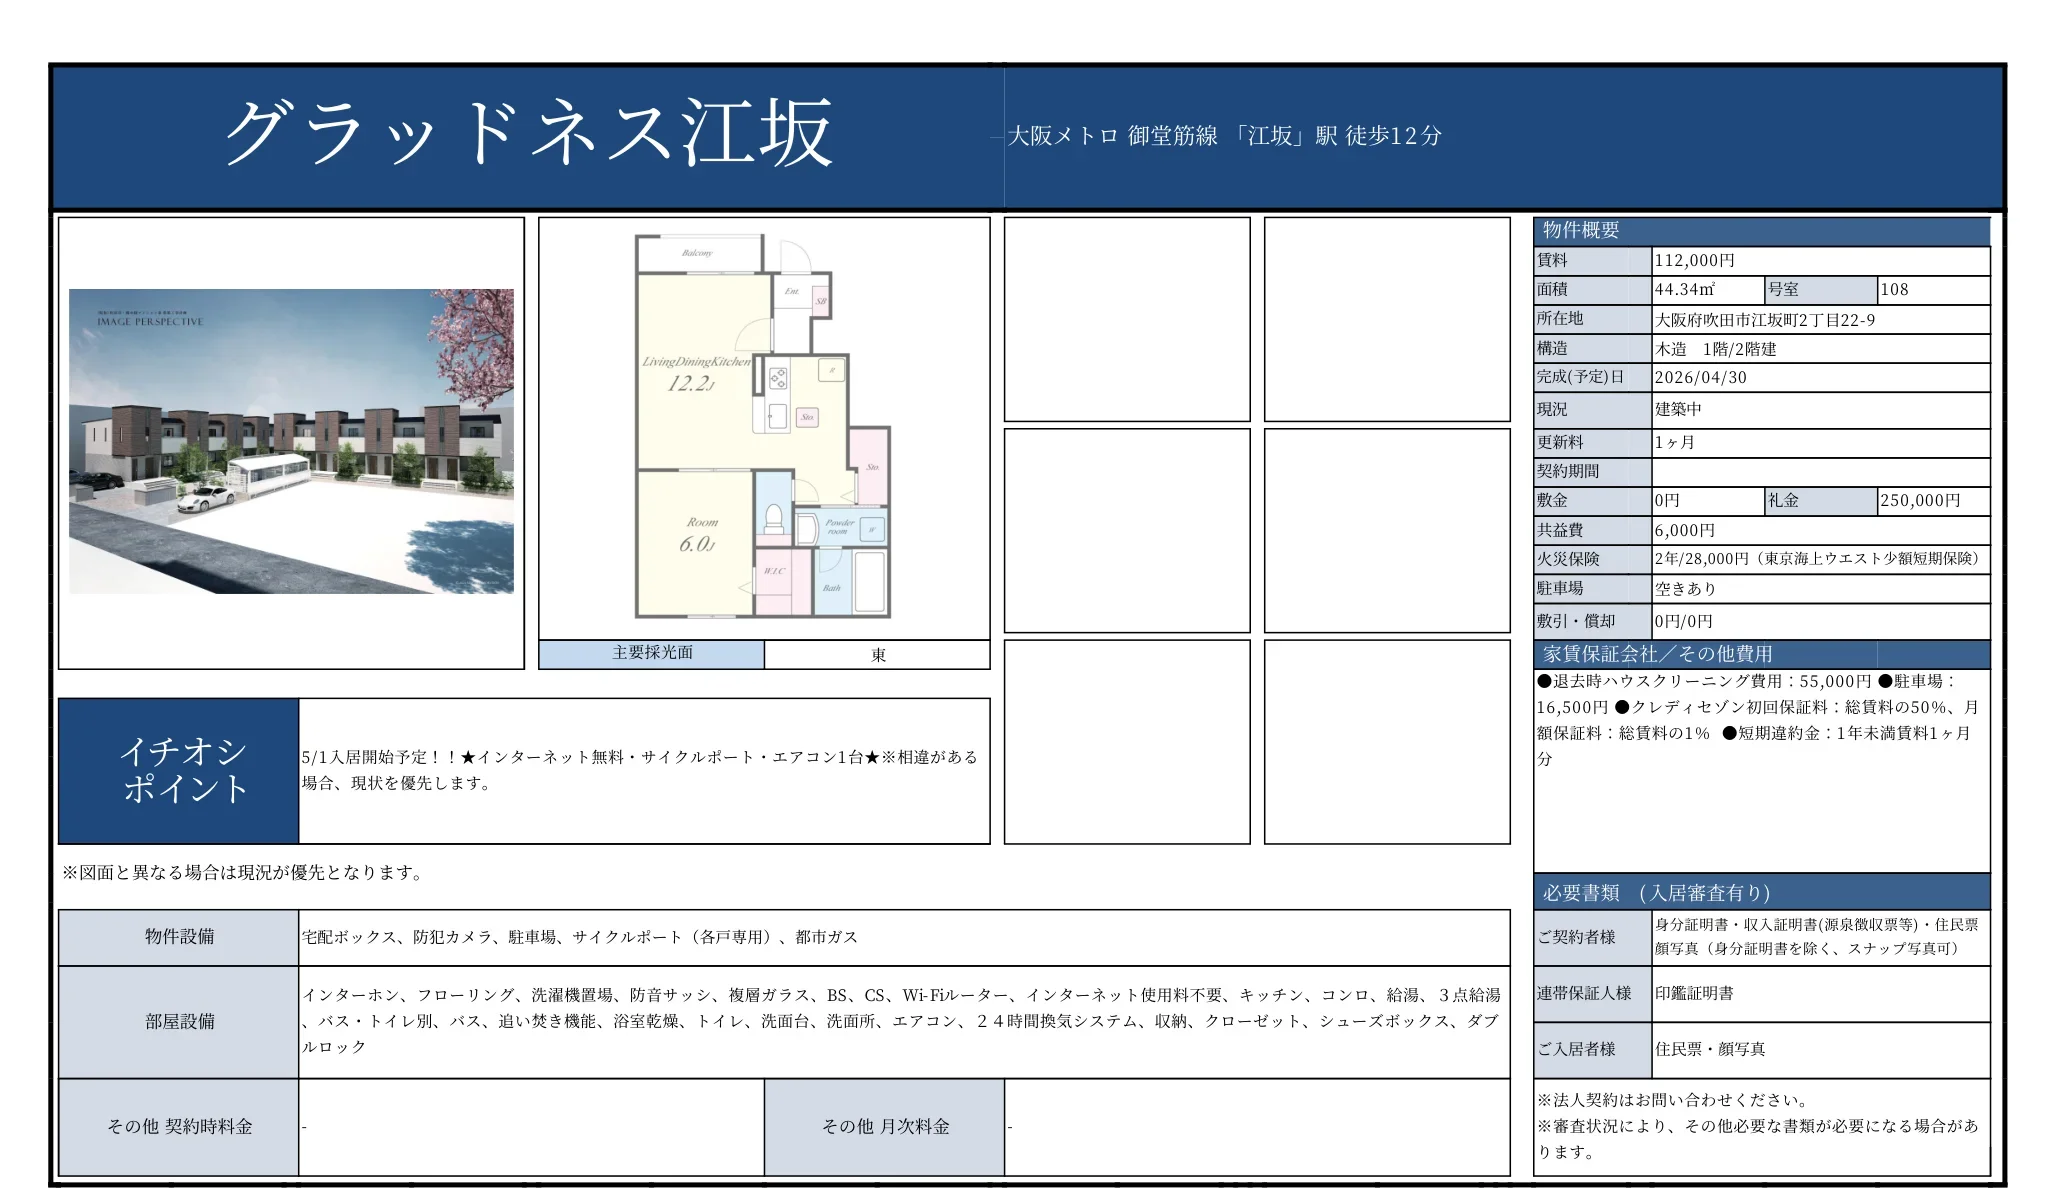Click the イチオシポイント blue label box
Viewport: 2056px width, 1196px height.
click(x=179, y=771)
